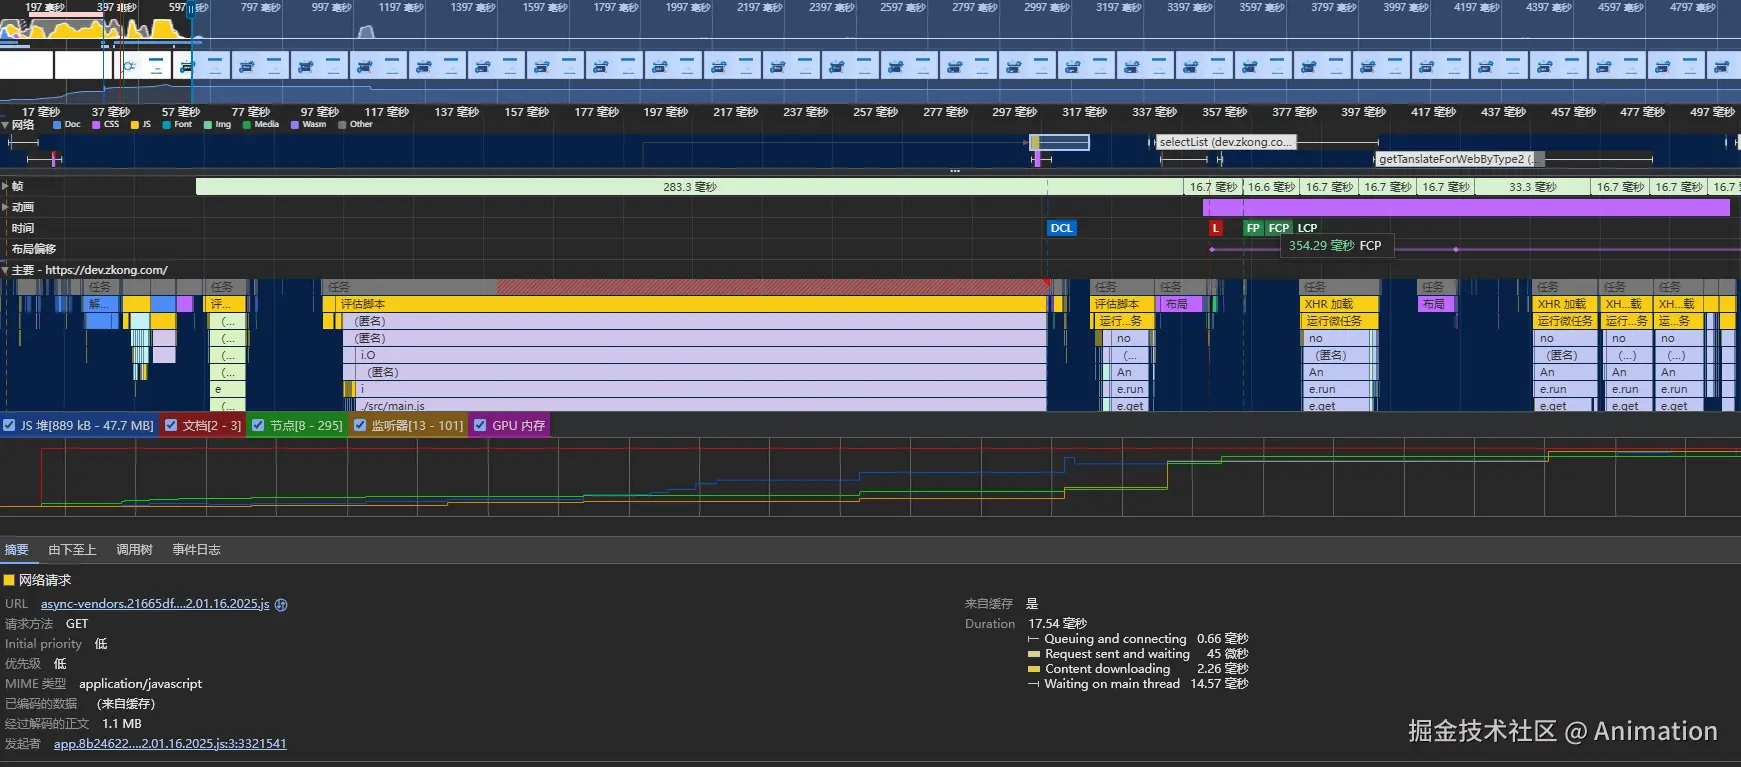Select the green FP marker

(1253, 228)
